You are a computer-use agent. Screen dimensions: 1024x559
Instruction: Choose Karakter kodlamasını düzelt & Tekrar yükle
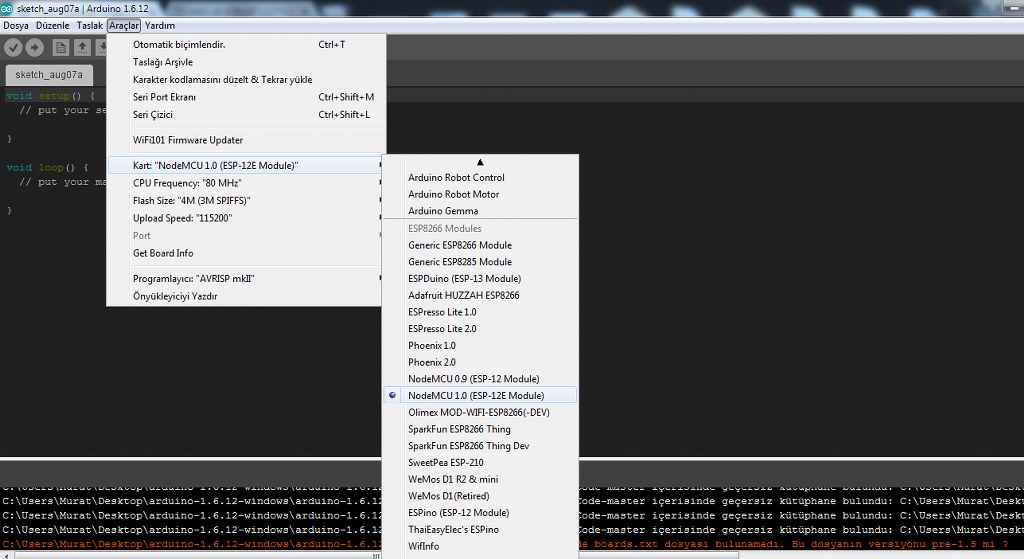(246, 80)
